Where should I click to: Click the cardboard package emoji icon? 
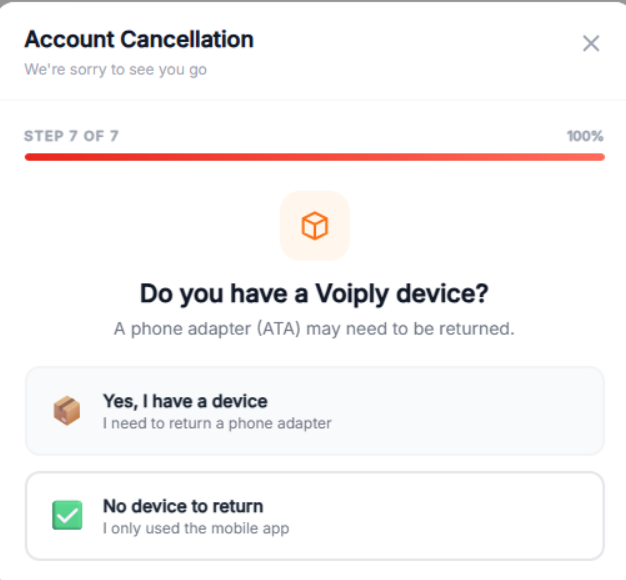[x=67, y=411]
